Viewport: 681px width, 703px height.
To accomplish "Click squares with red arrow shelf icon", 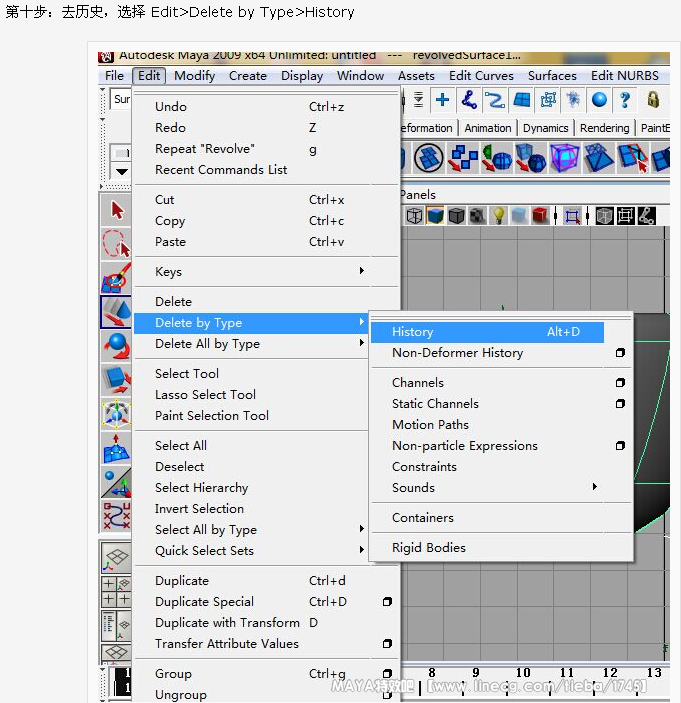I will pyautogui.click(x=463, y=158).
